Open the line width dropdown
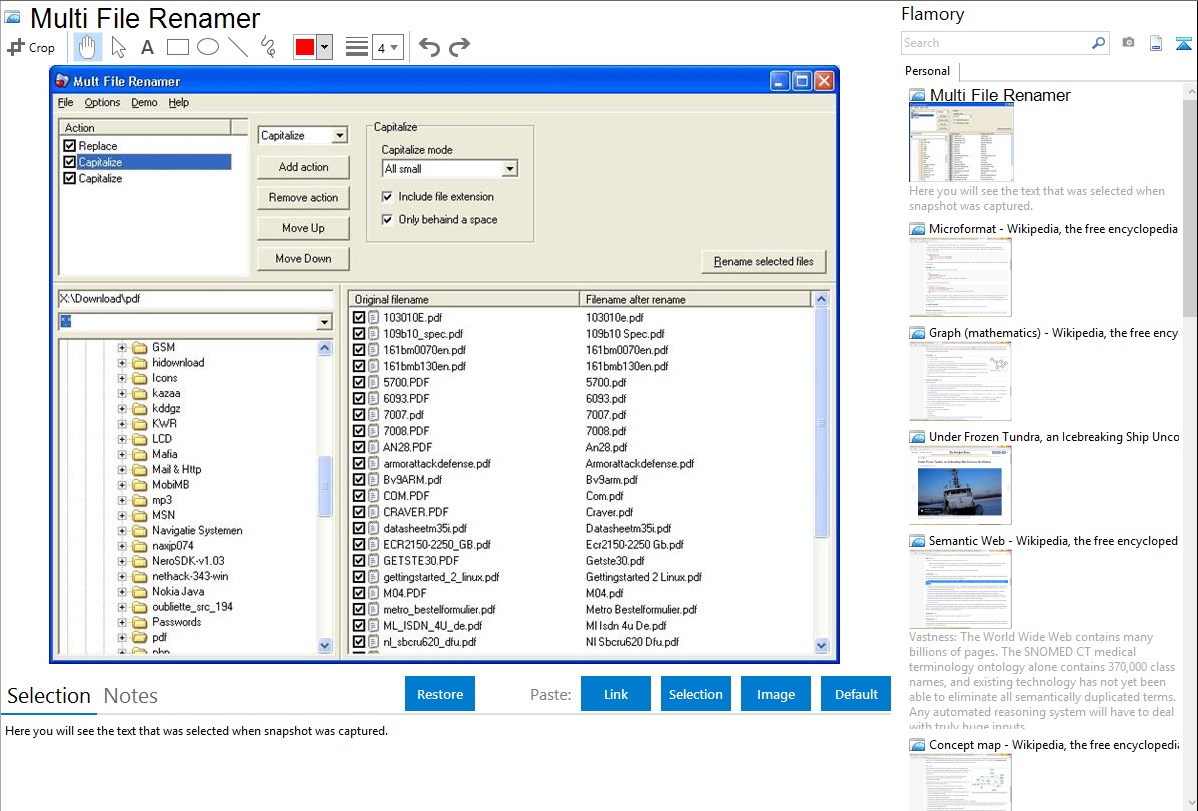The image size is (1198, 811). click(387, 47)
